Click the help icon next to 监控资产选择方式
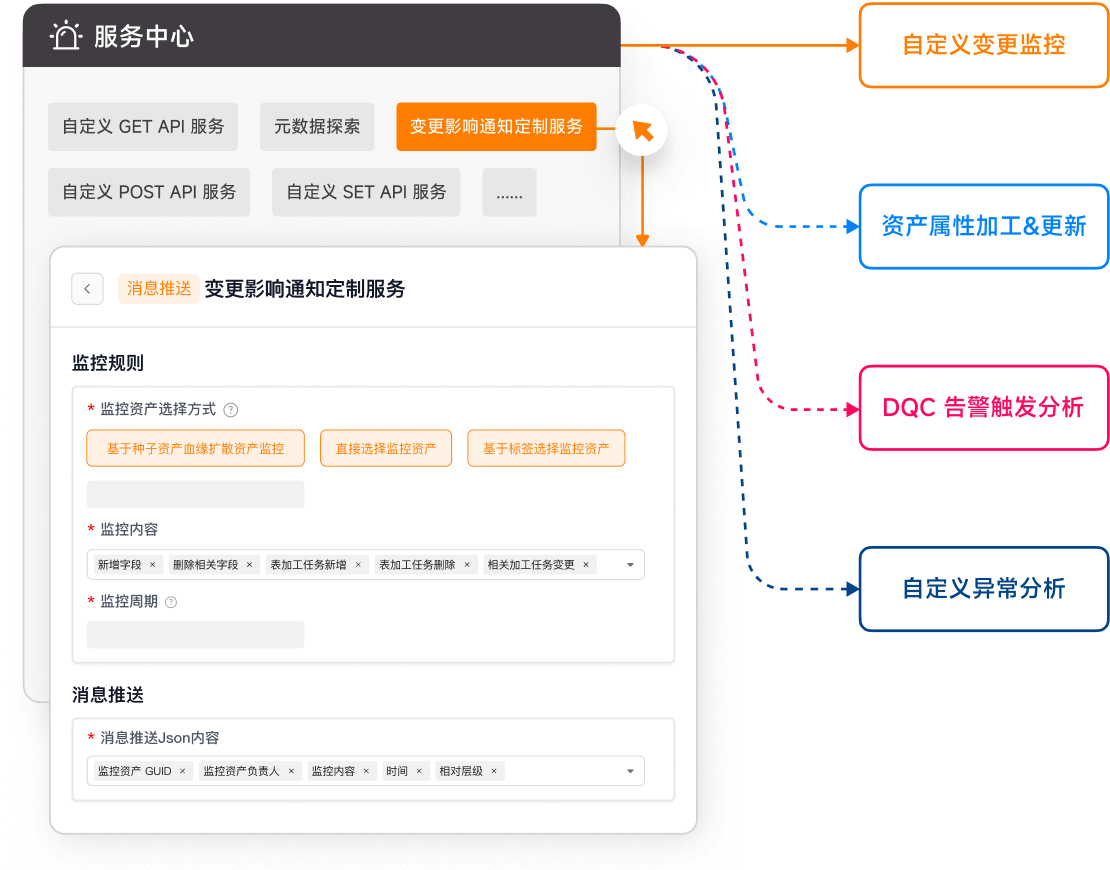Screen dimensions: 1110x870 pos(231,410)
